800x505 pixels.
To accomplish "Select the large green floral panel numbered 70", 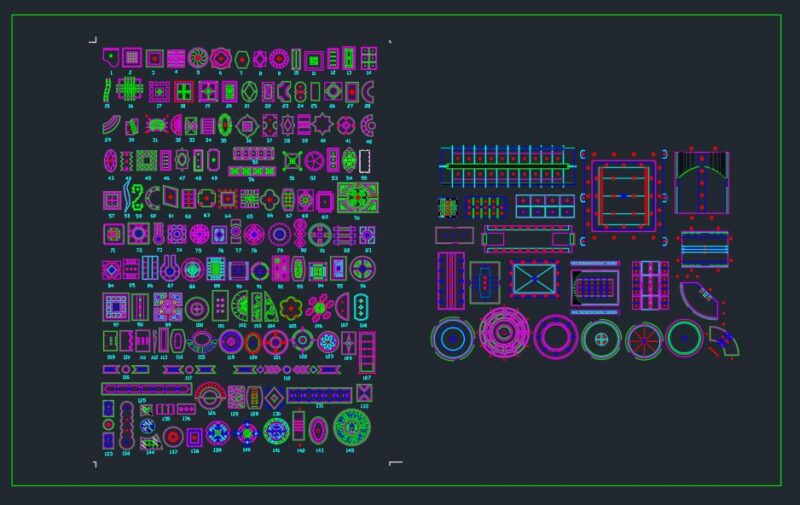I will (x=358, y=197).
